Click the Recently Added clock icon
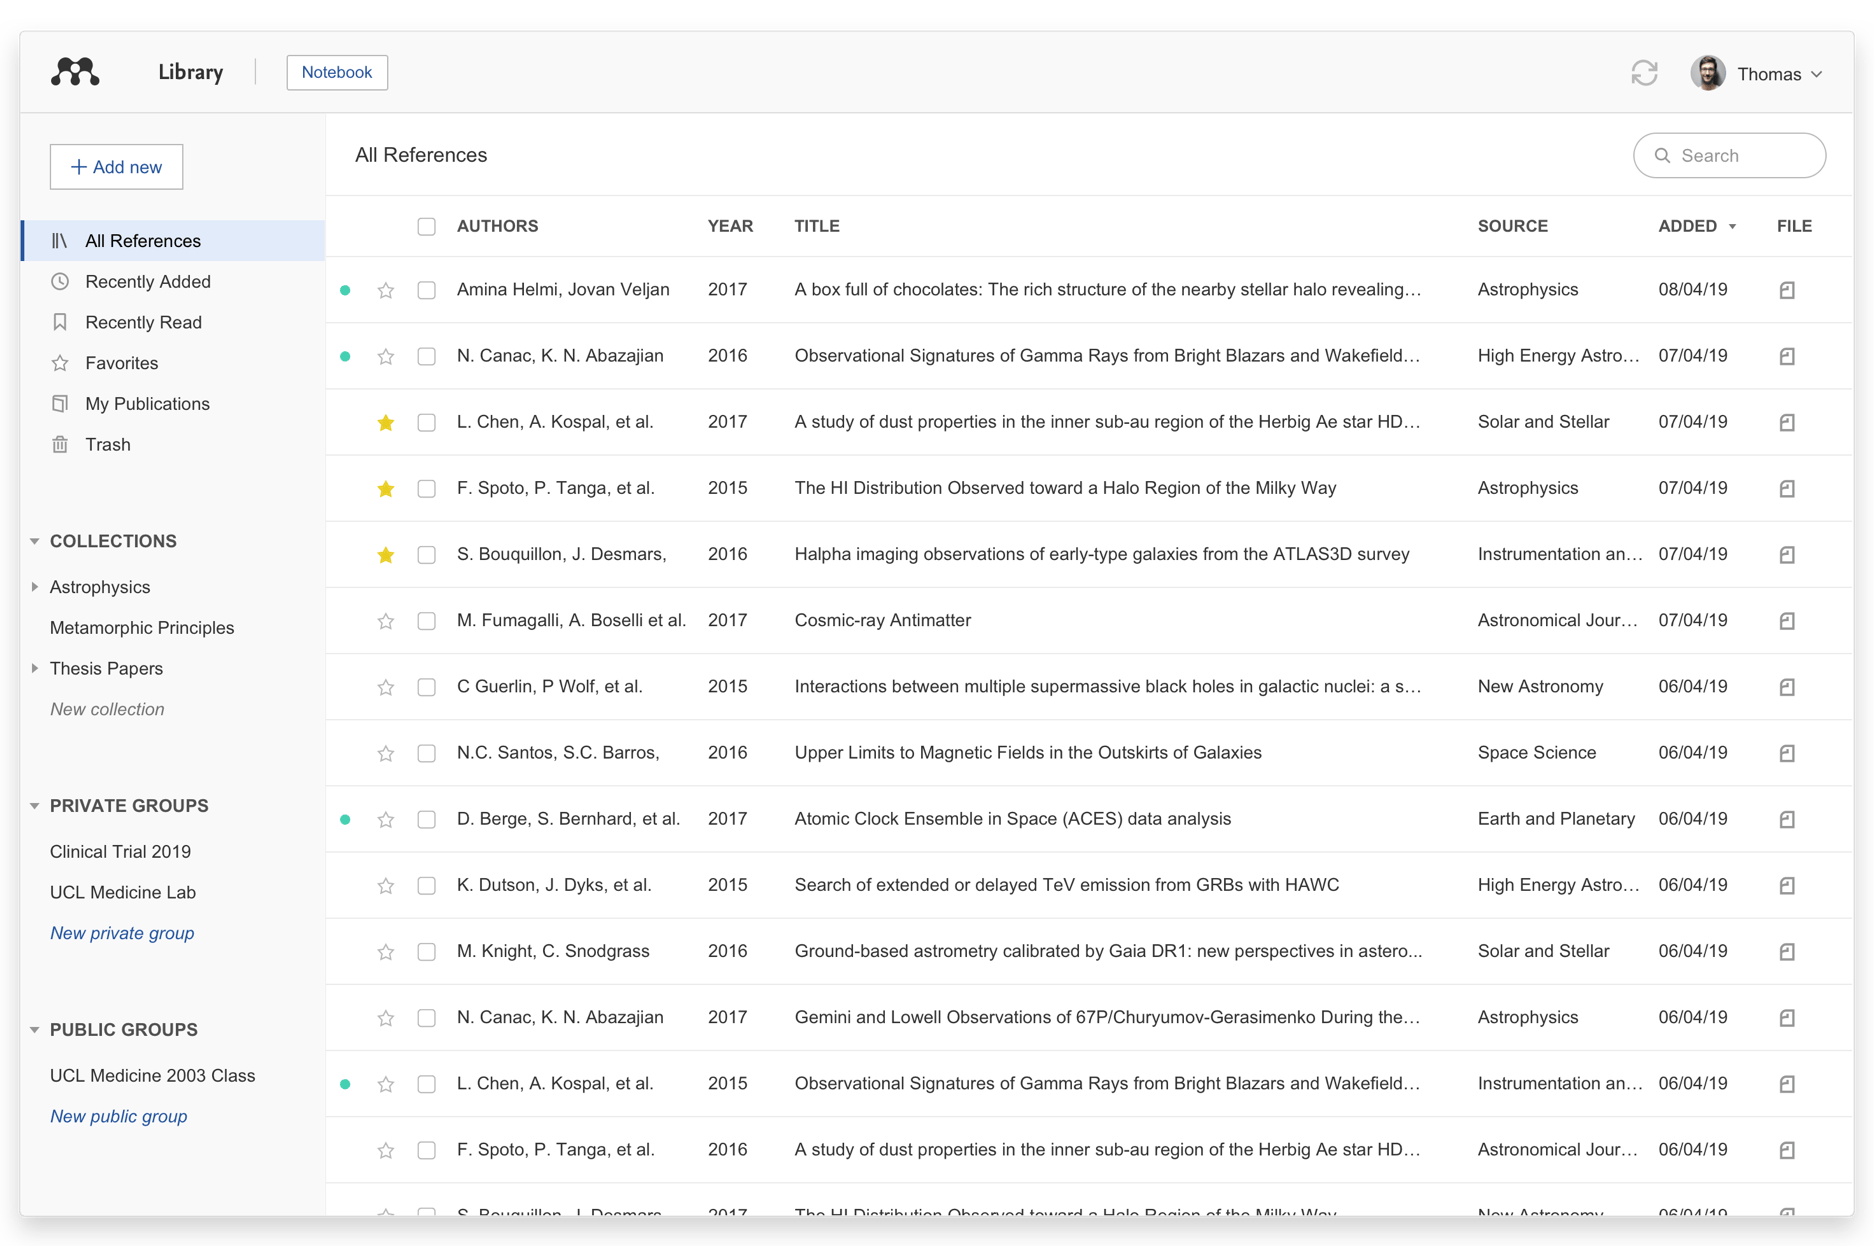This screenshot has height=1246, width=1874. (x=60, y=282)
